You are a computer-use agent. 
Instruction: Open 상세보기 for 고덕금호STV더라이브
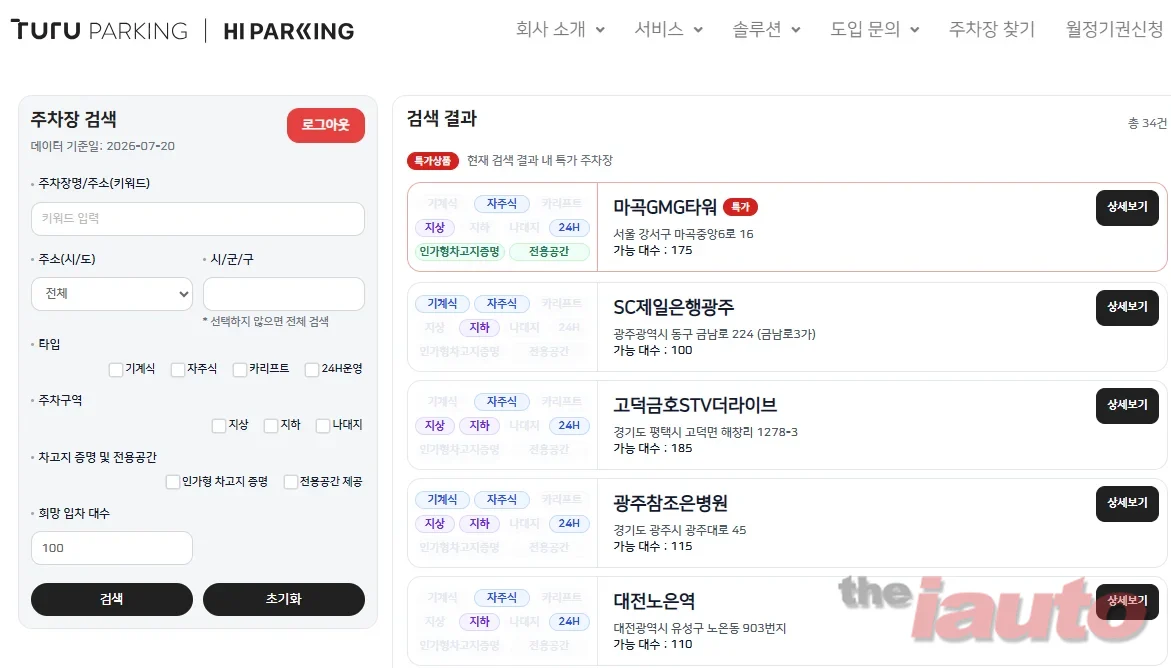1127,405
